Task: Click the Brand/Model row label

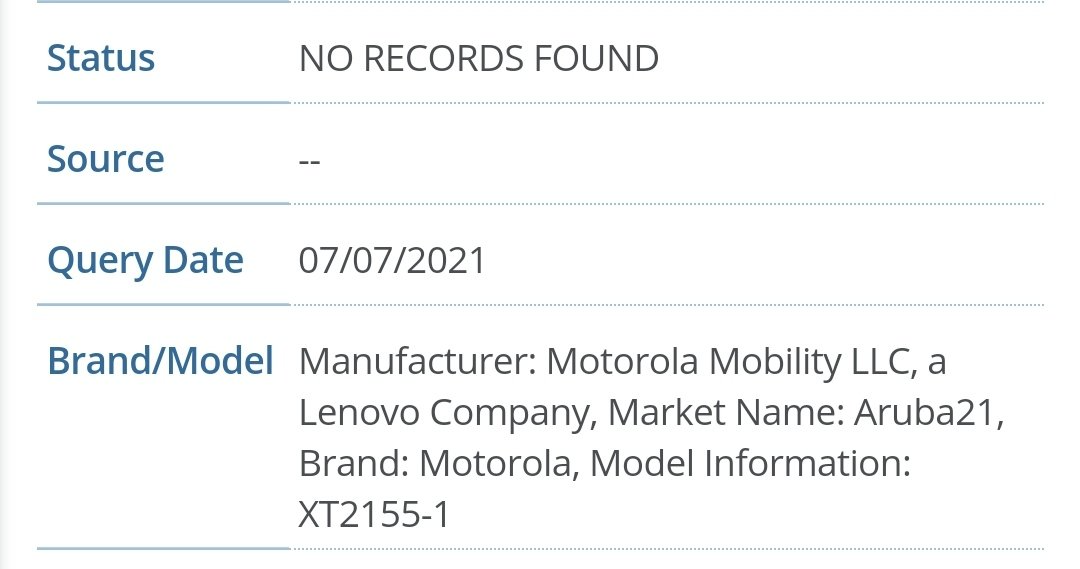Action: [160, 361]
